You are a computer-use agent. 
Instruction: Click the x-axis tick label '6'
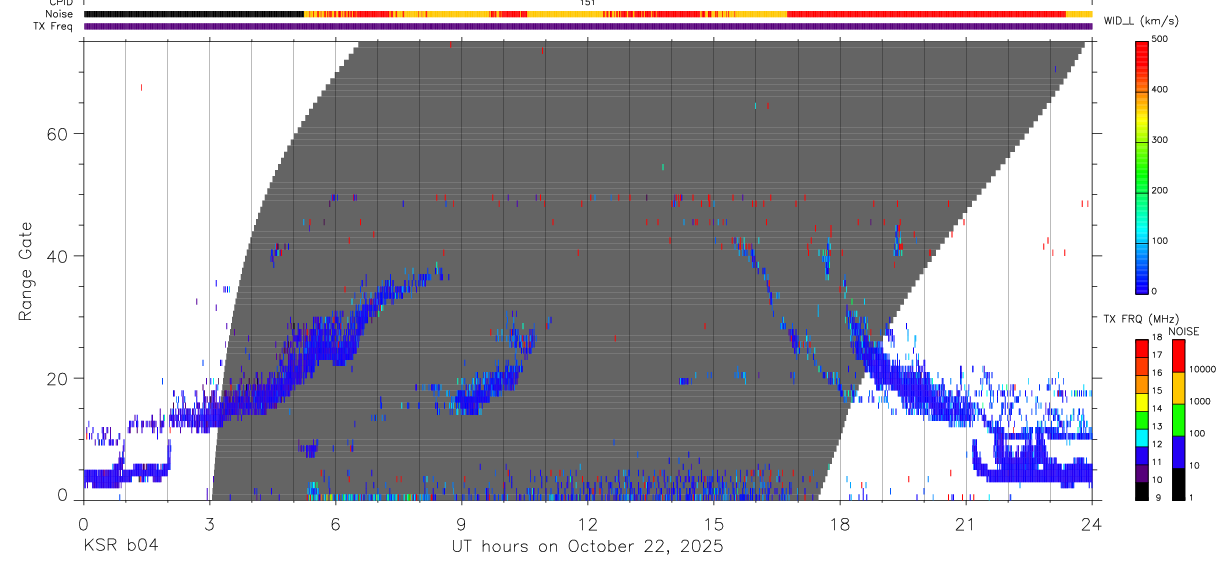(335, 524)
